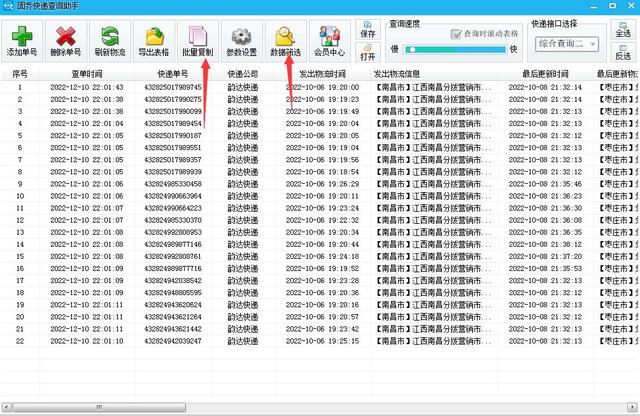Click send time 2022-10-06 19:25:15
Viewport: 640px width, 416px height.
click(x=322, y=341)
